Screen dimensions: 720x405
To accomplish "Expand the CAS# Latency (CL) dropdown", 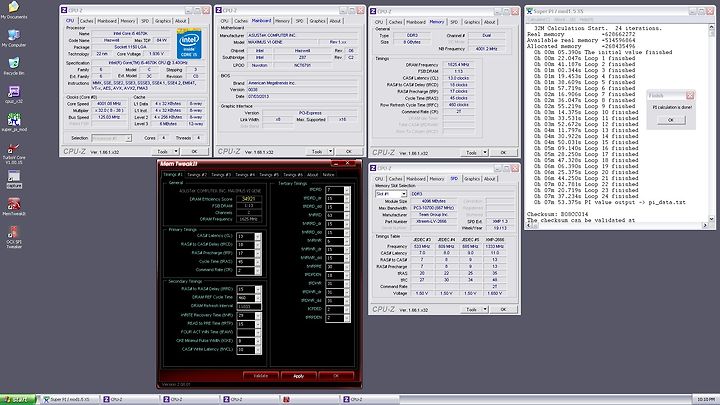I will 258,236.
